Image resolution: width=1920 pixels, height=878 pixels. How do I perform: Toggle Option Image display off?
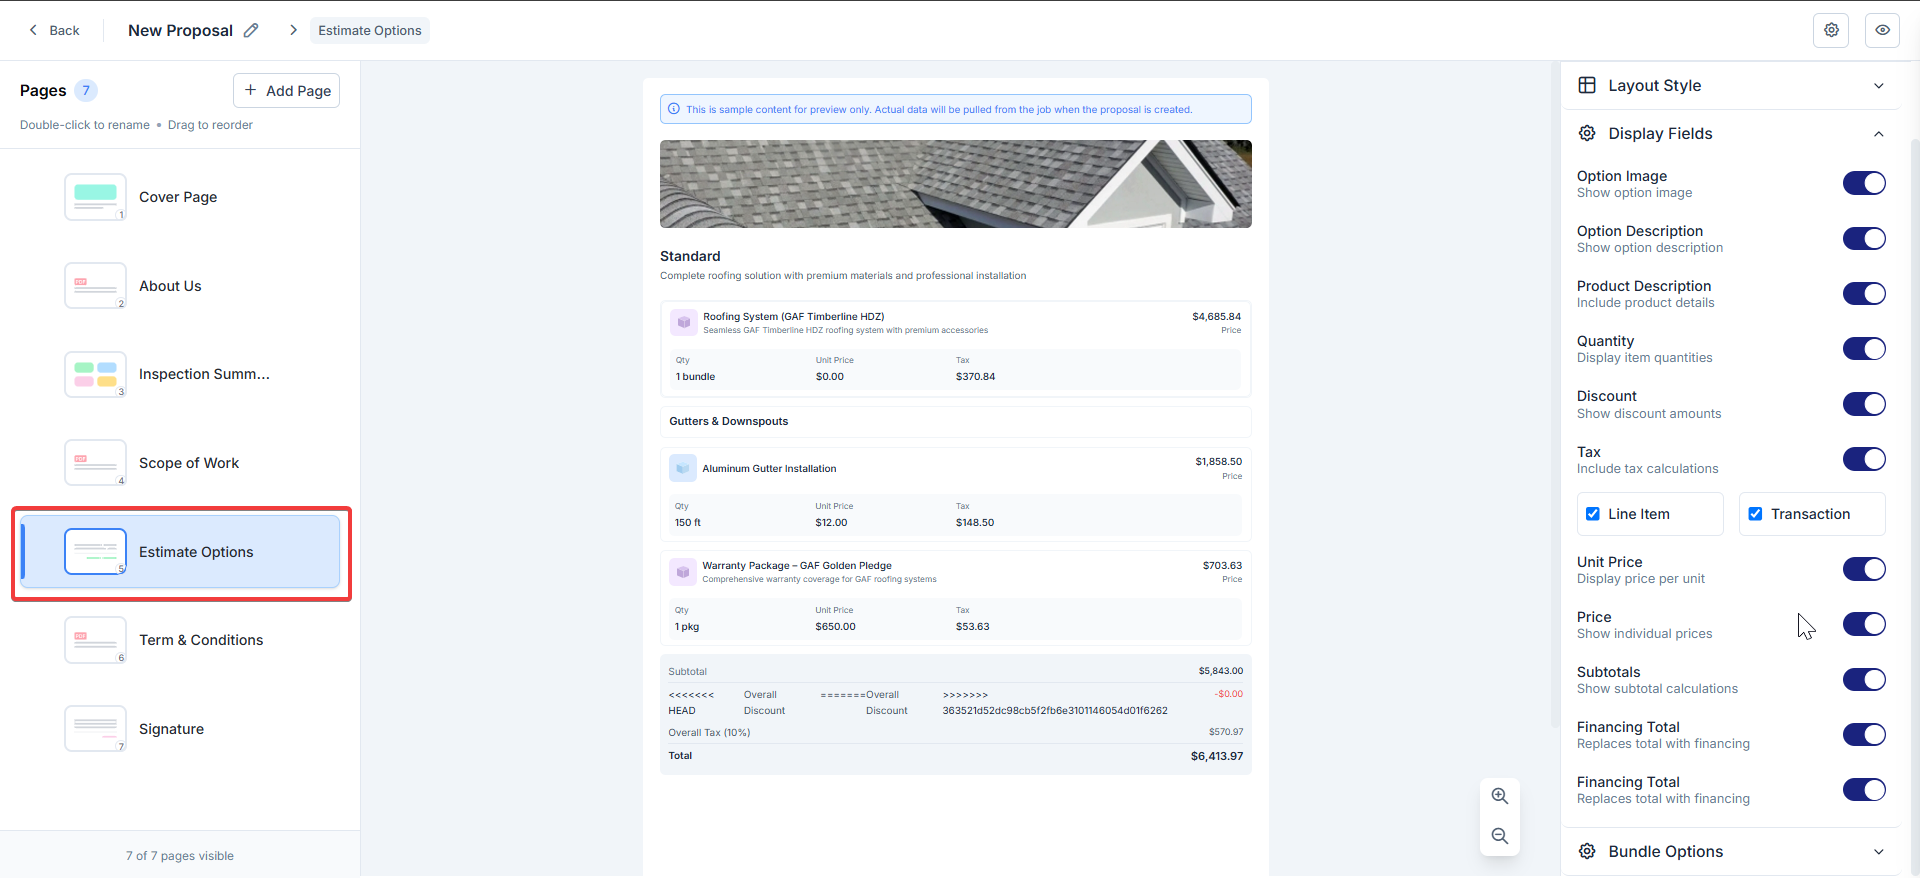click(x=1864, y=183)
